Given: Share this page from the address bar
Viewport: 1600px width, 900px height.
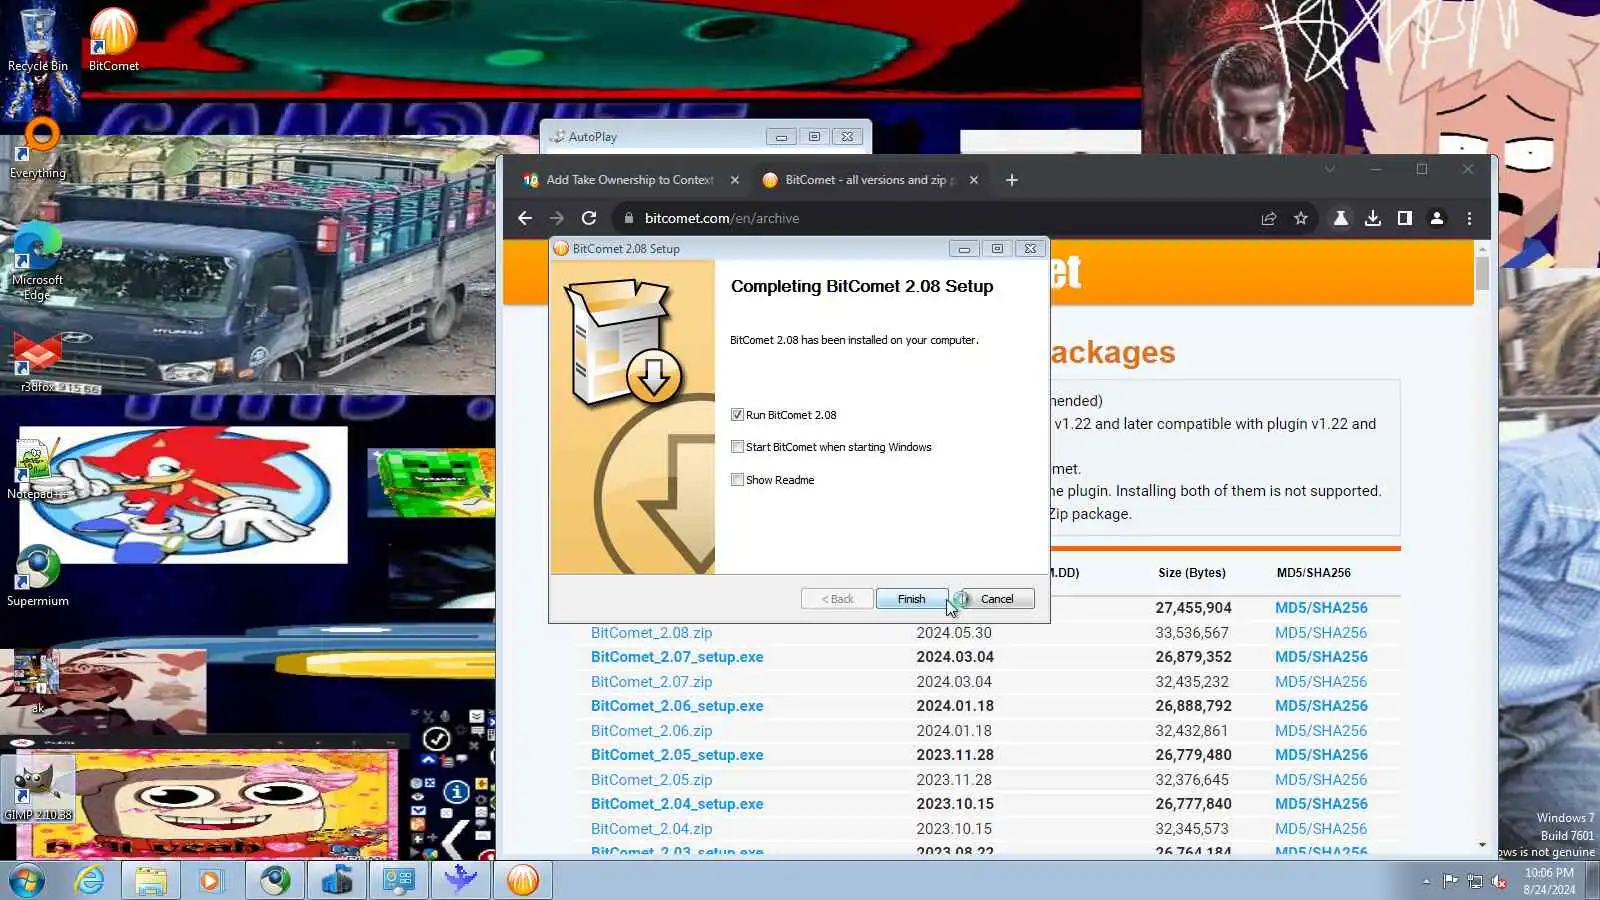Looking at the screenshot, I should (1269, 218).
